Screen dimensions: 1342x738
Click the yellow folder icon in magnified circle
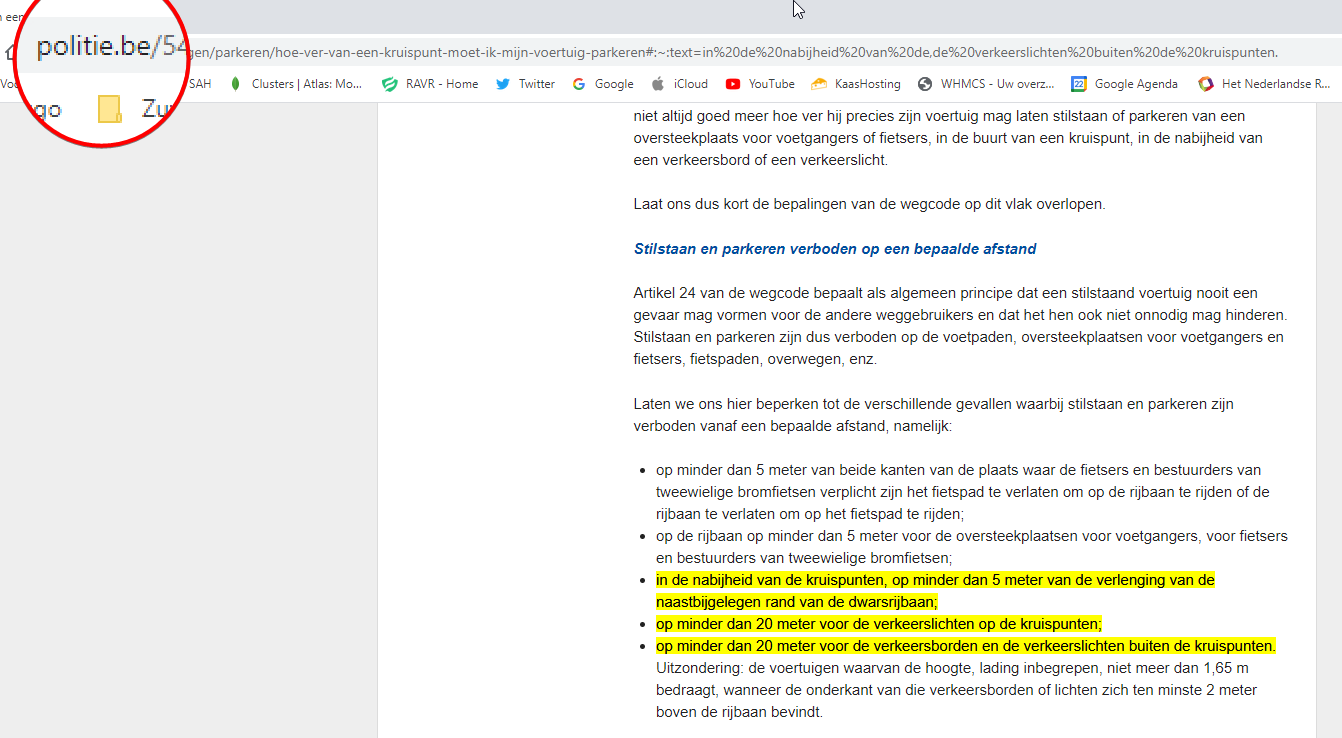109,109
